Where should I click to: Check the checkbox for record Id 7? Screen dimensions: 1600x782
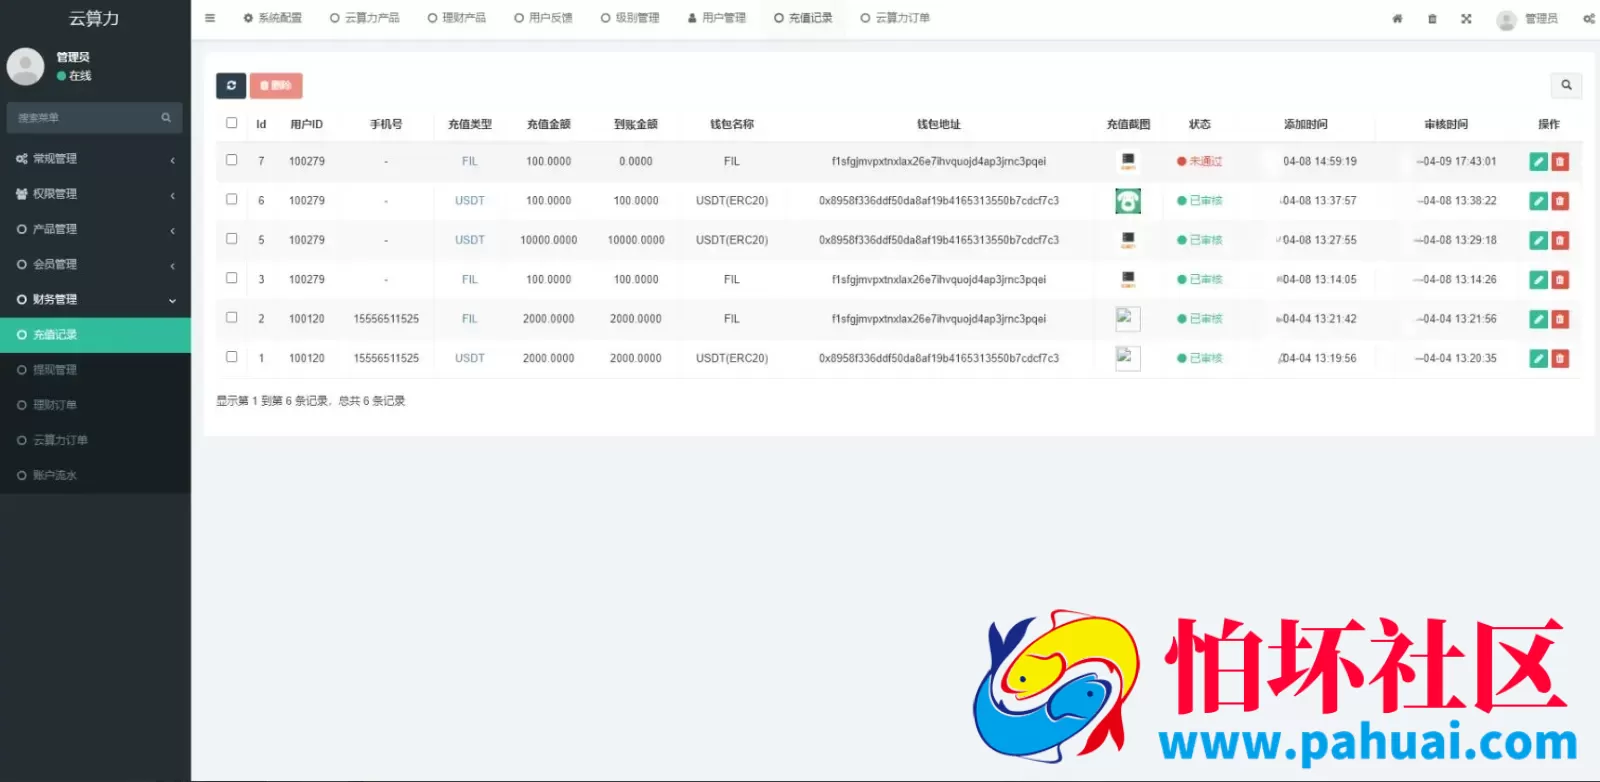click(231, 160)
